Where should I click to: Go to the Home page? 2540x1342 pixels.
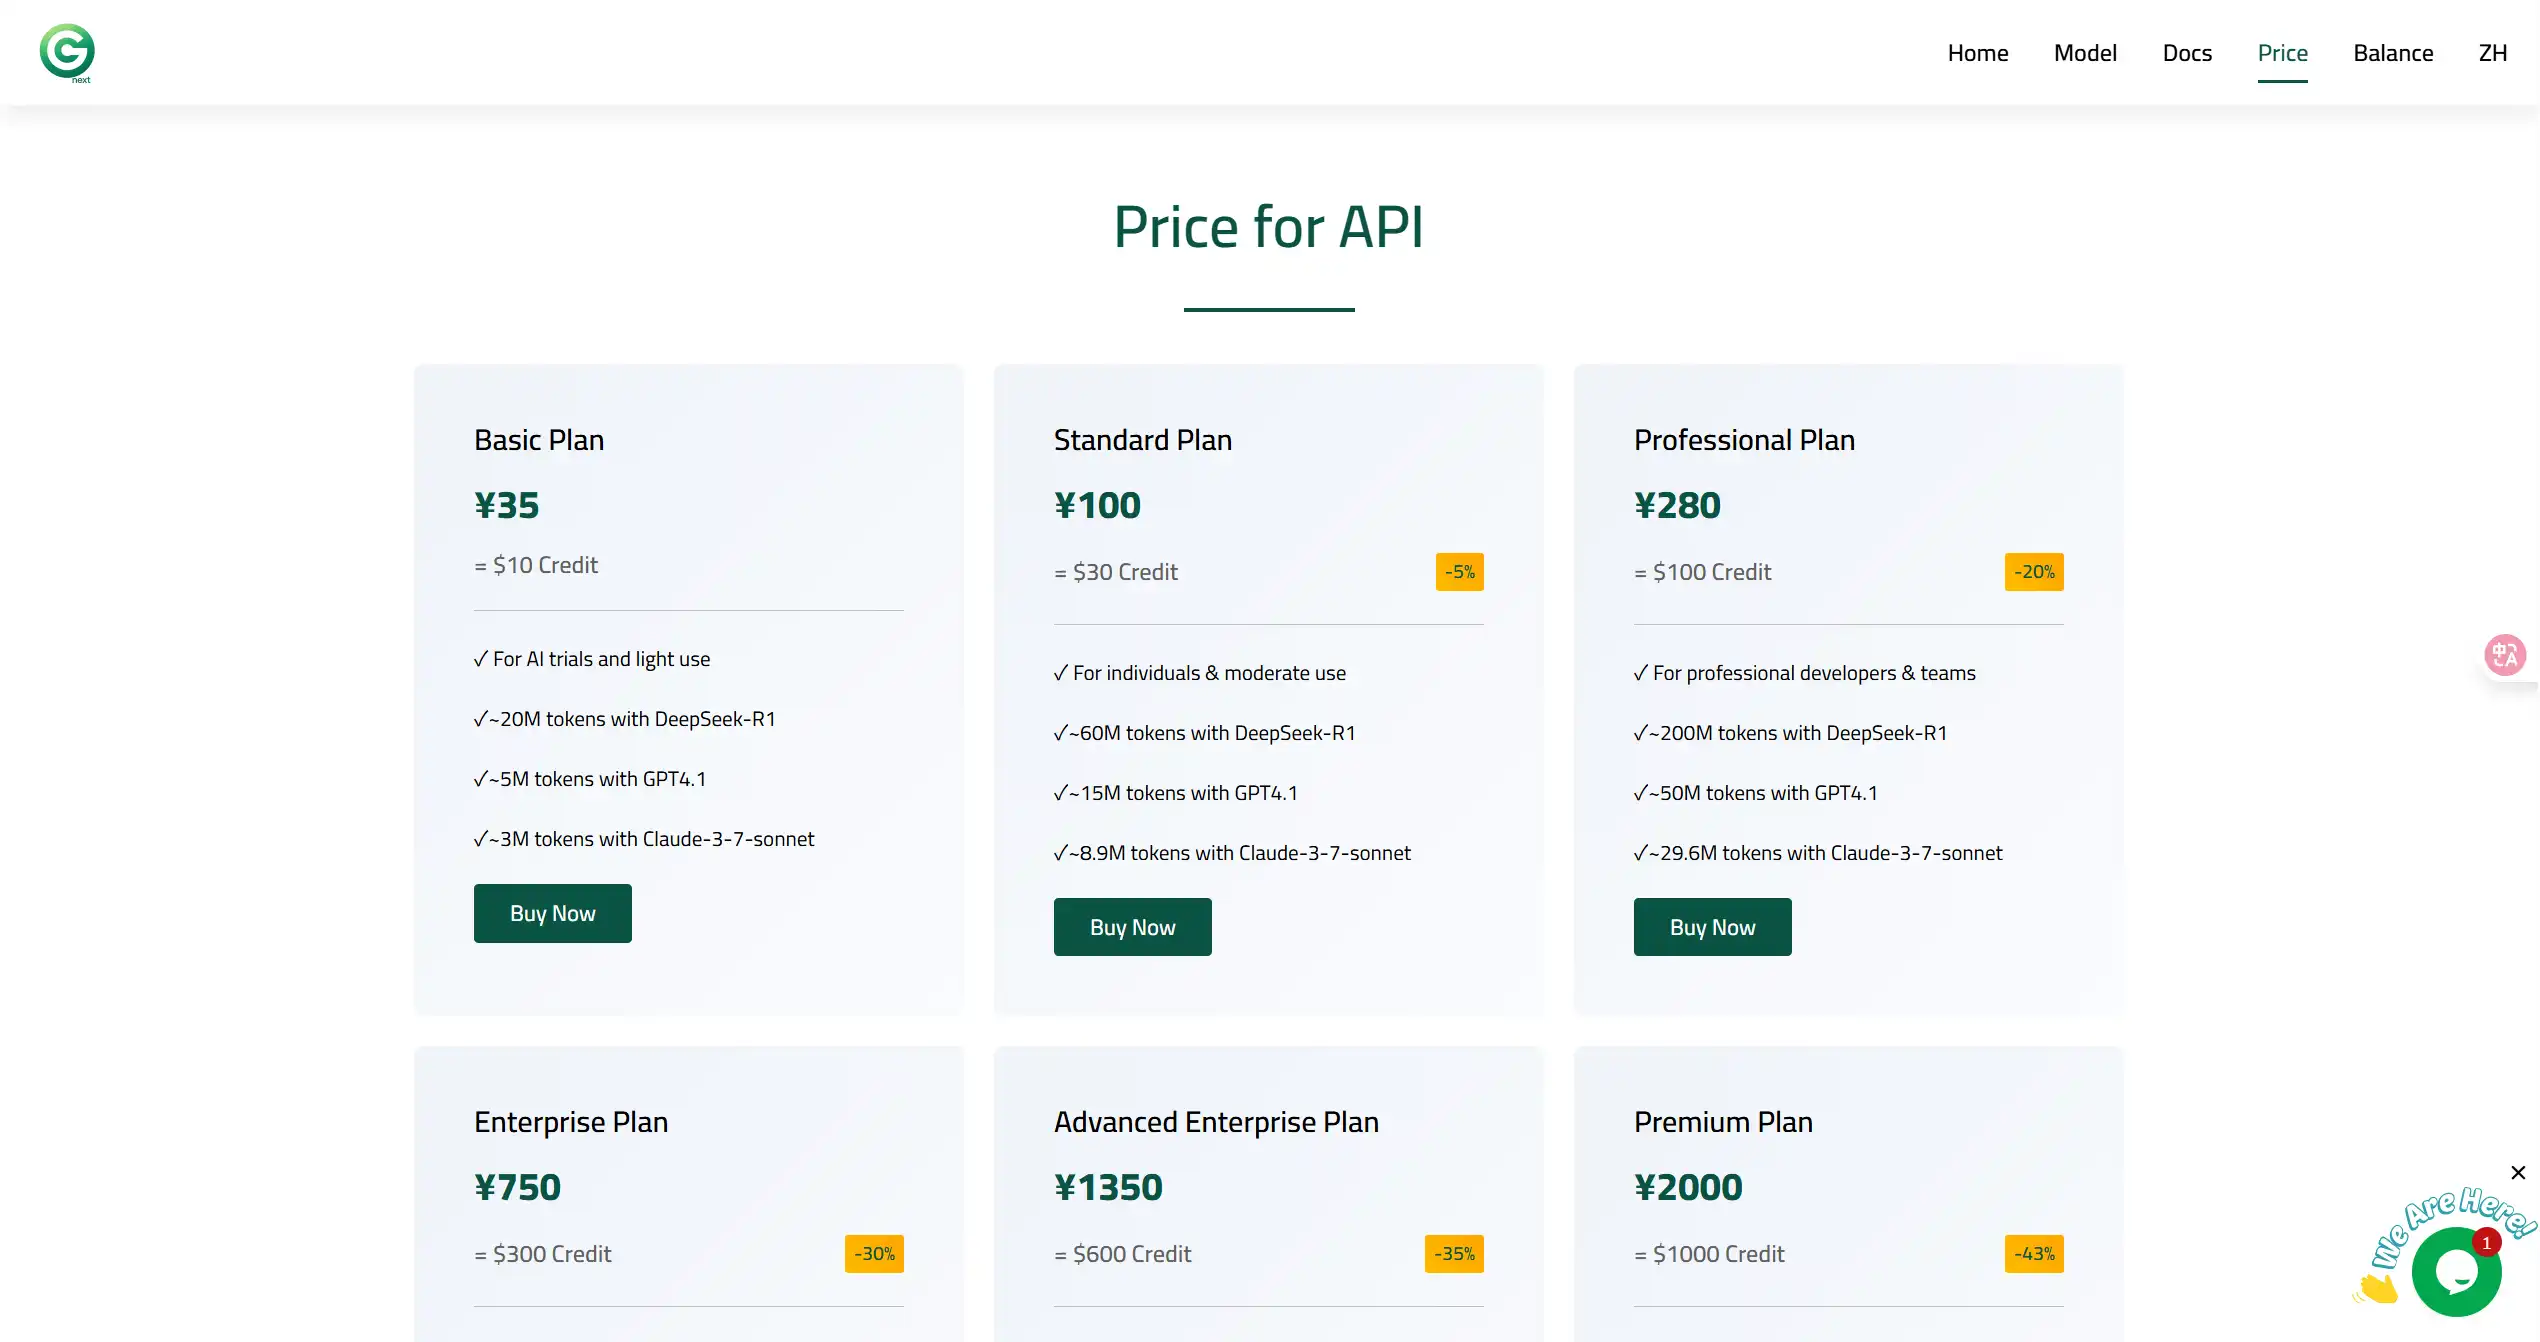click(x=1977, y=53)
